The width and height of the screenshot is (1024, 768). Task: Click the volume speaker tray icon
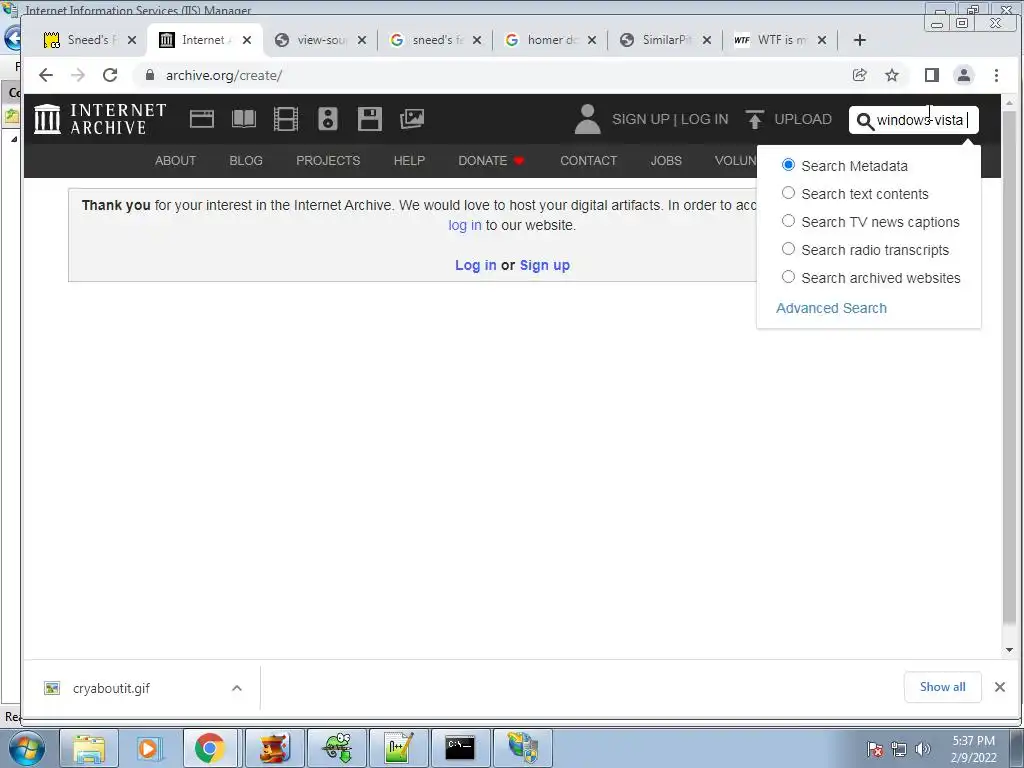click(x=922, y=749)
